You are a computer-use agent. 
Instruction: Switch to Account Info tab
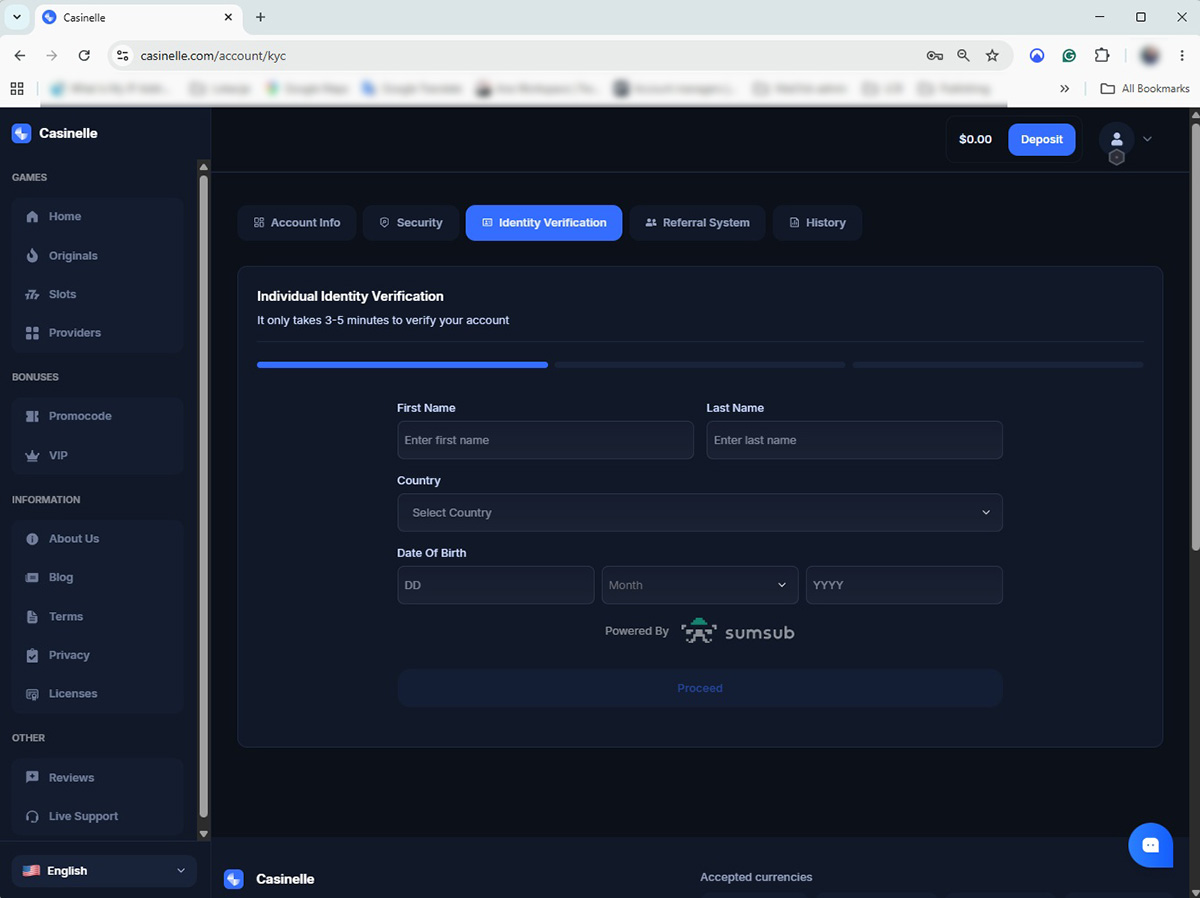click(x=297, y=223)
